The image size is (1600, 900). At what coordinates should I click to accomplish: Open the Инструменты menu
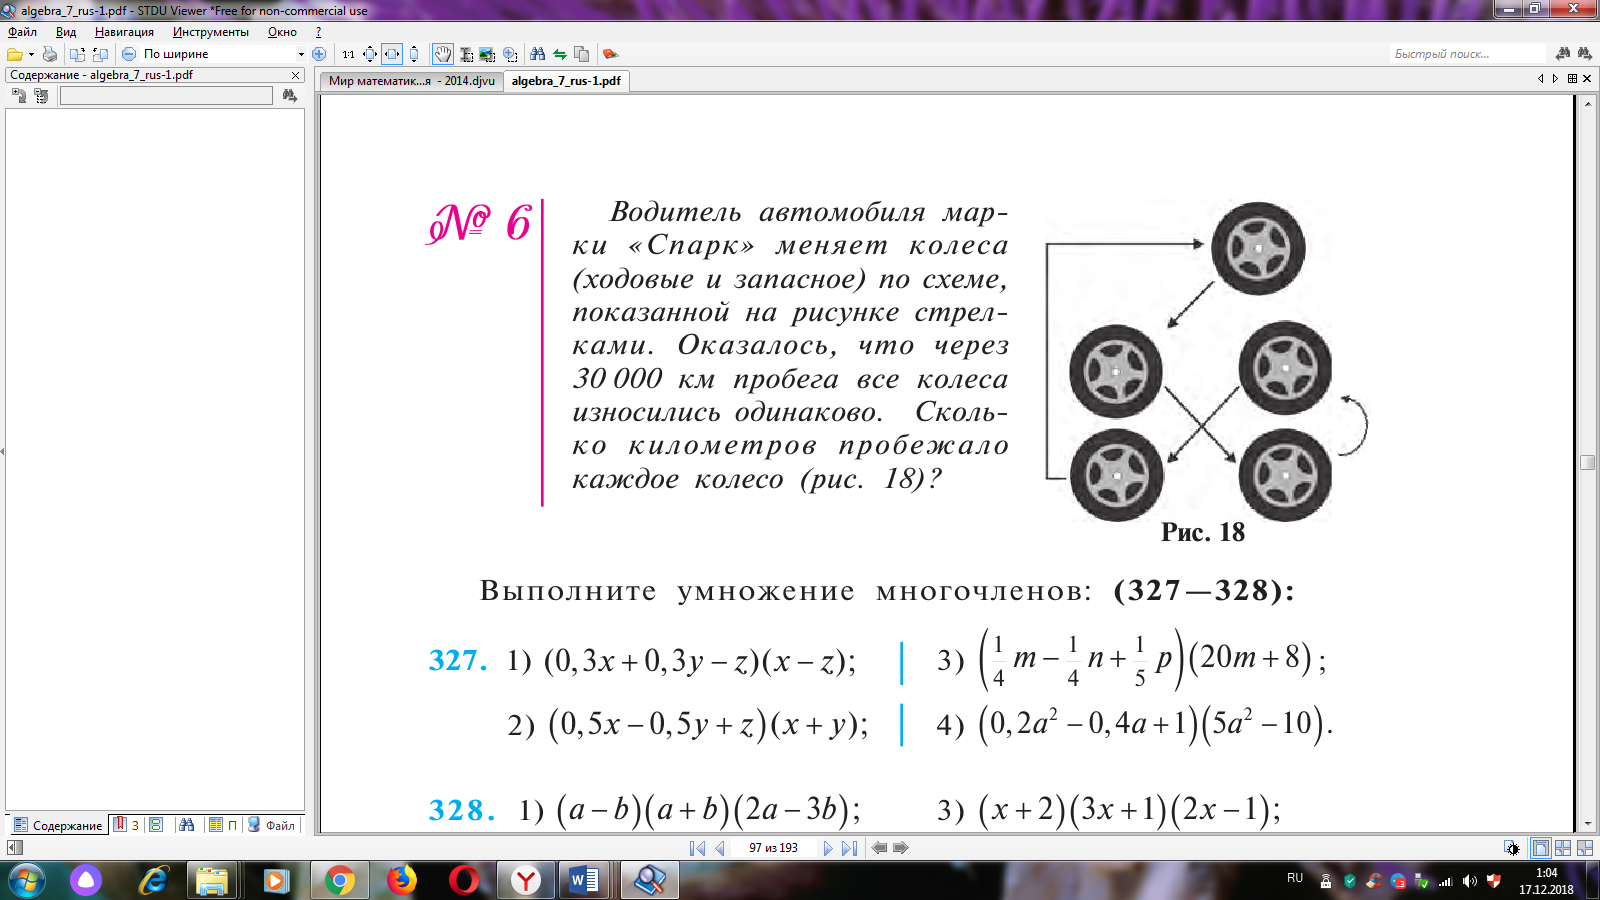tap(211, 32)
